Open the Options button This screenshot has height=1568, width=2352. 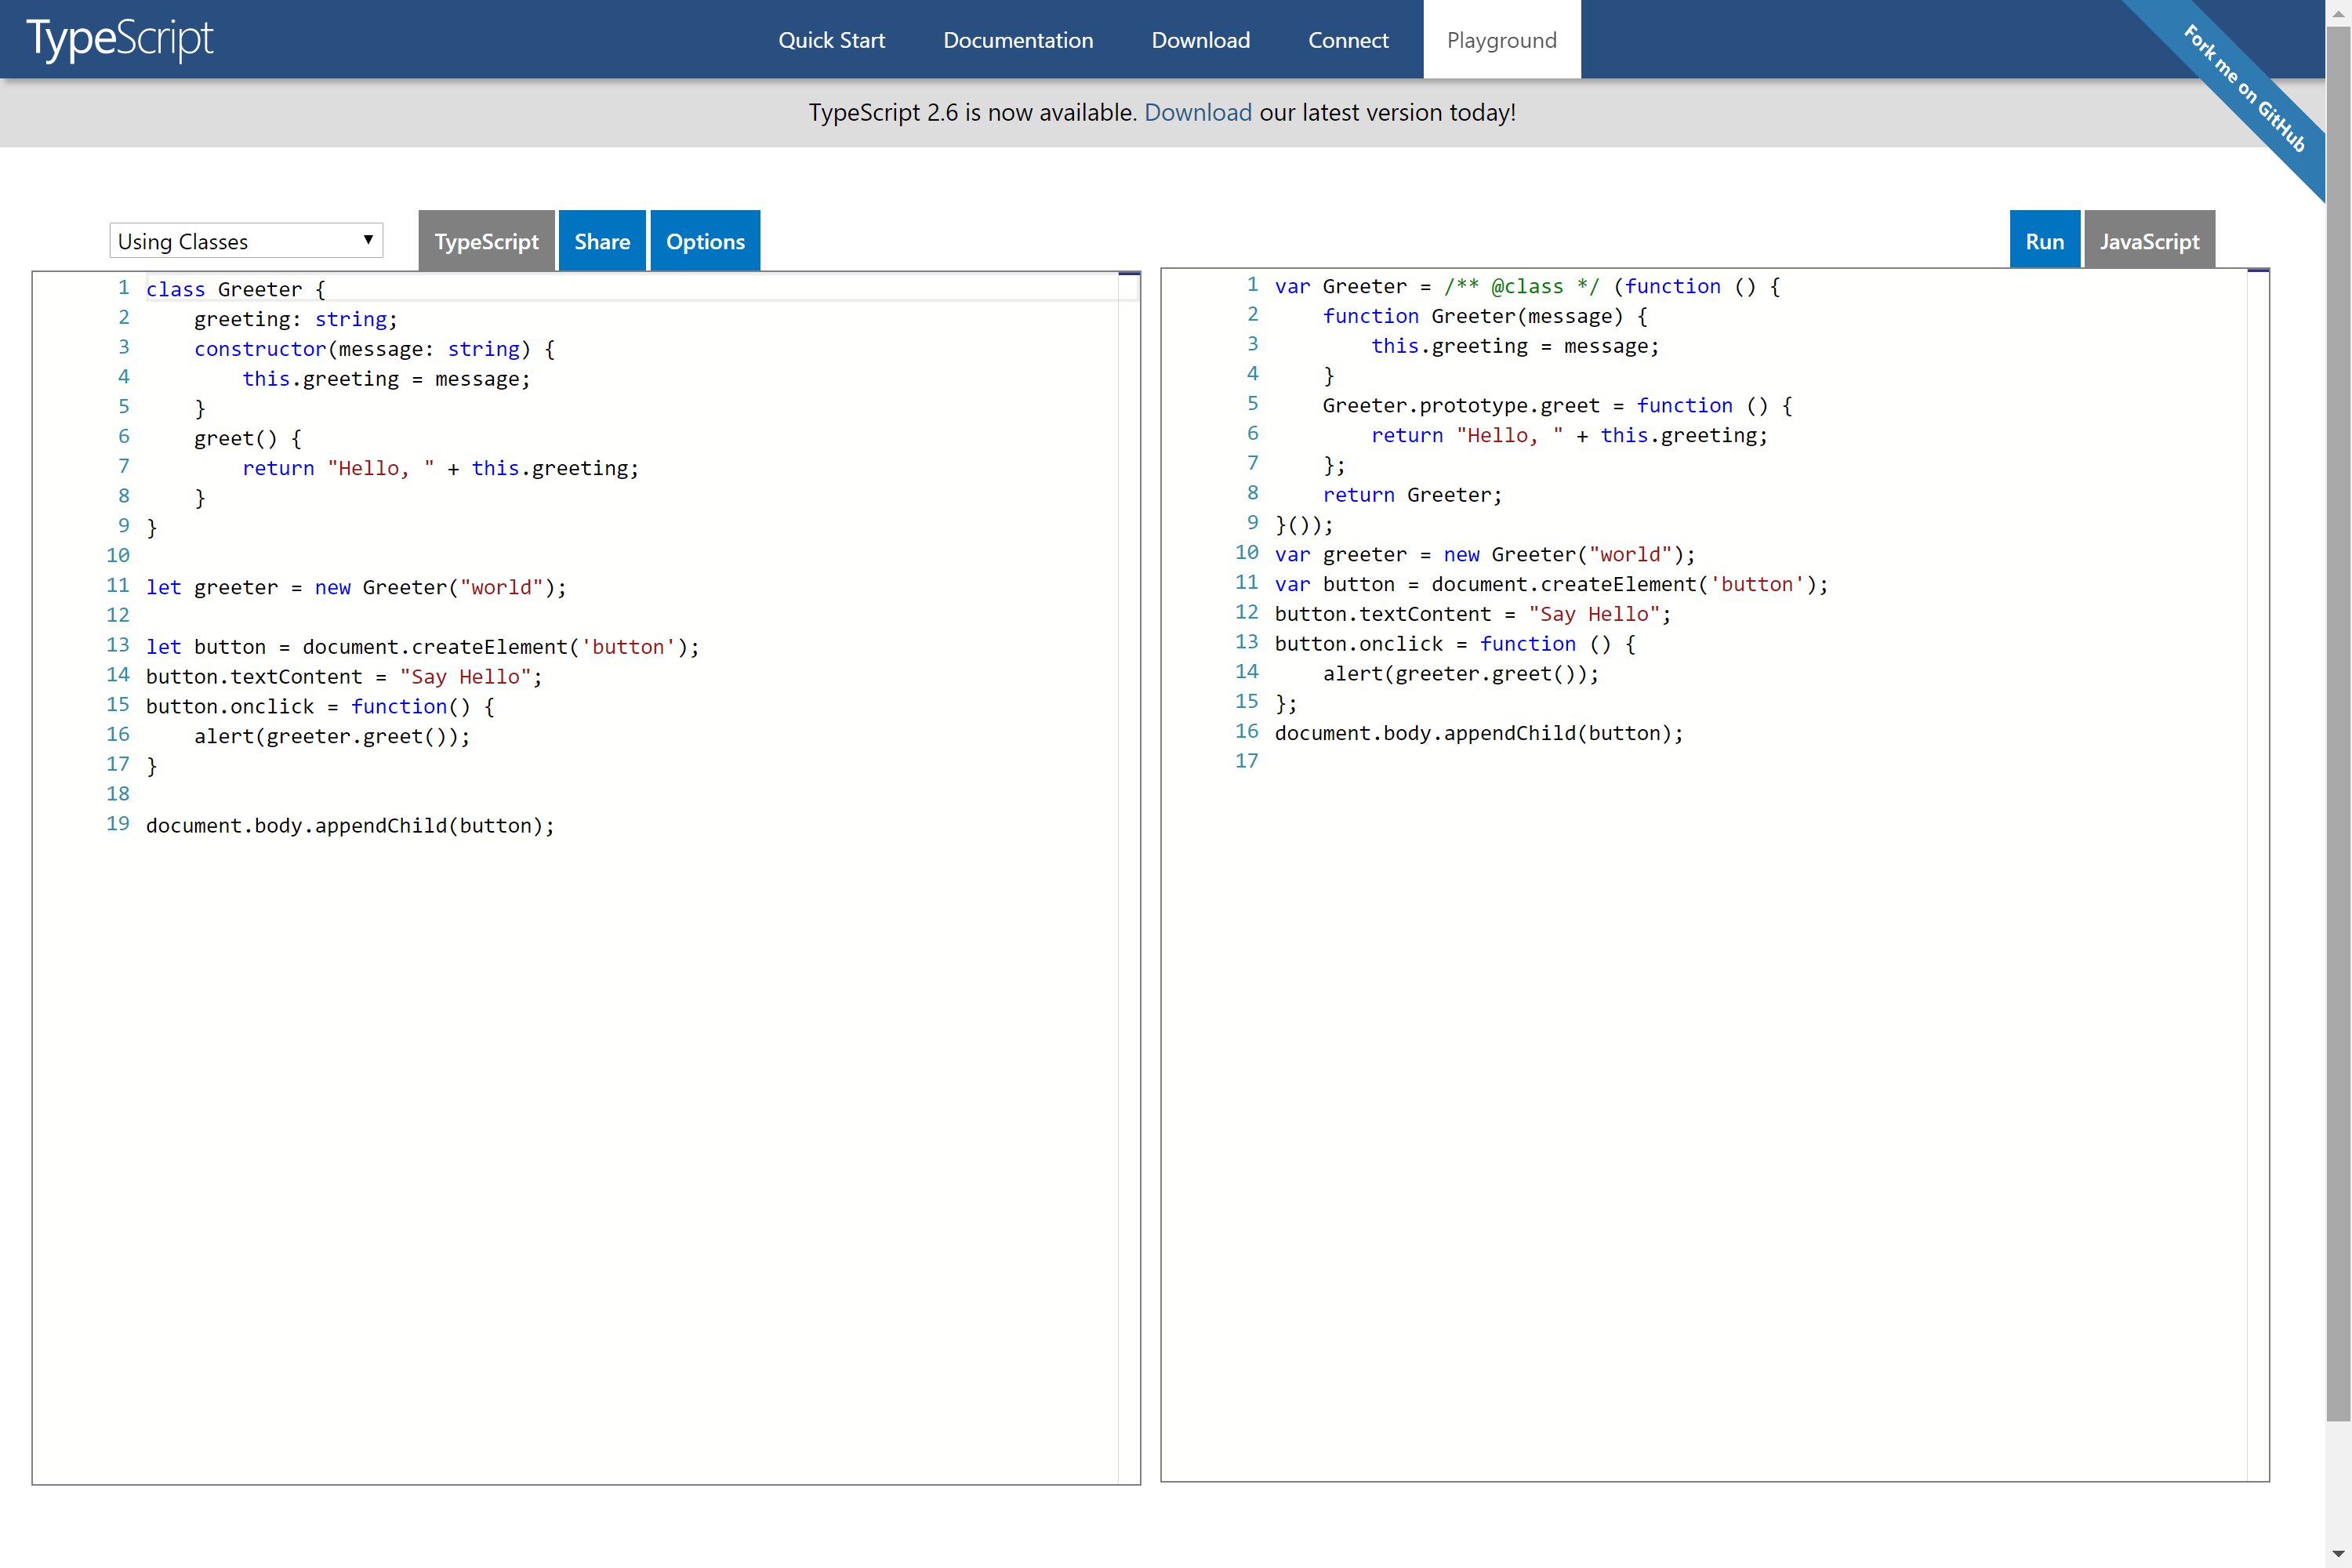705,241
